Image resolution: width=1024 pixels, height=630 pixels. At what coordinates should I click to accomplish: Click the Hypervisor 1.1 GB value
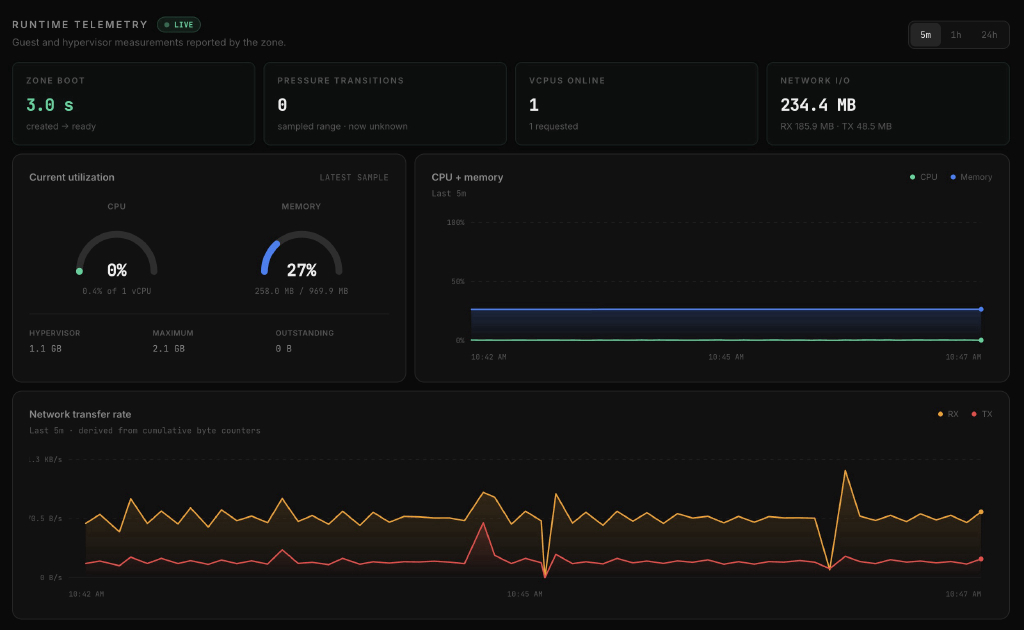click(45, 349)
